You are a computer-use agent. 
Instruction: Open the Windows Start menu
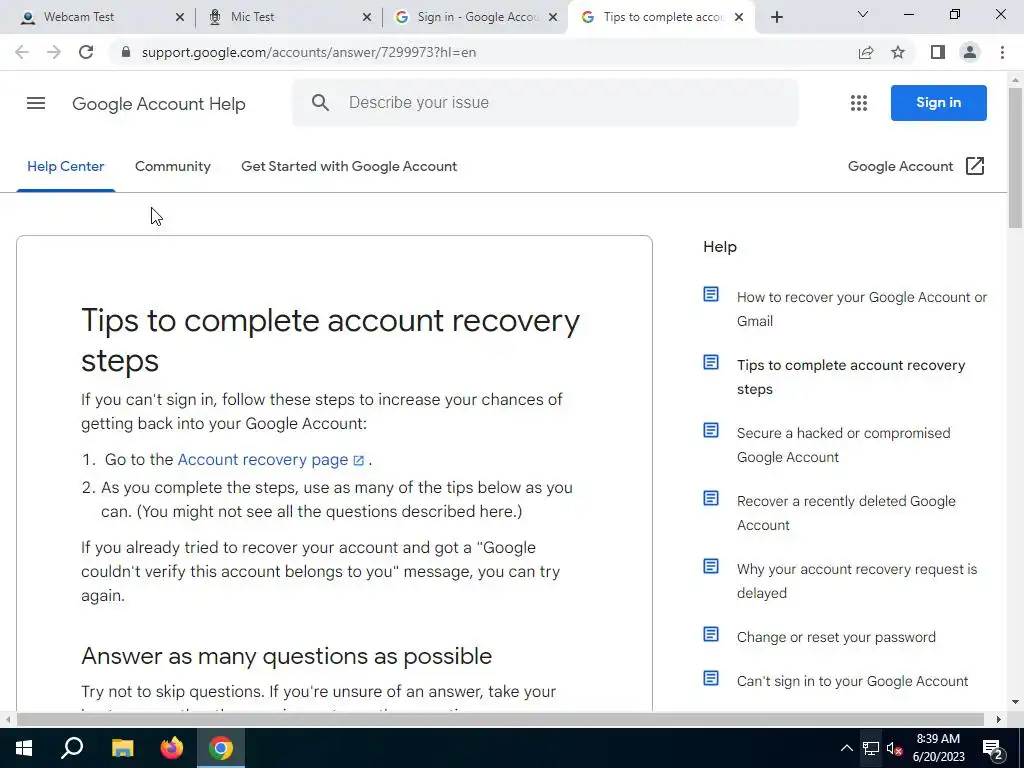pyautogui.click(x=24, y=748)
